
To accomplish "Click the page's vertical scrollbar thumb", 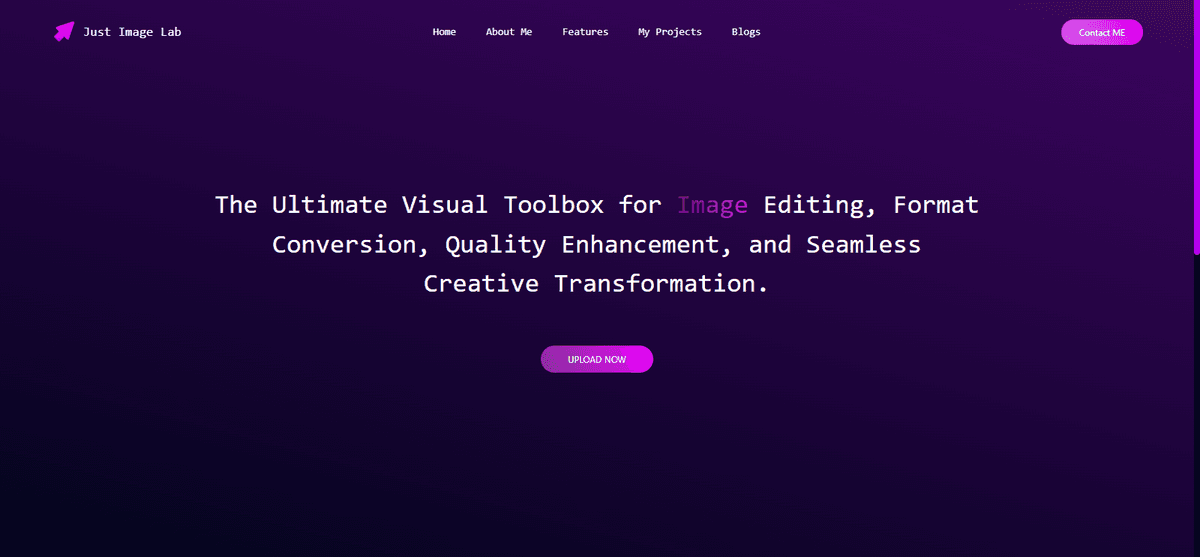I will pyautogui.click(x=1196, y=125).
